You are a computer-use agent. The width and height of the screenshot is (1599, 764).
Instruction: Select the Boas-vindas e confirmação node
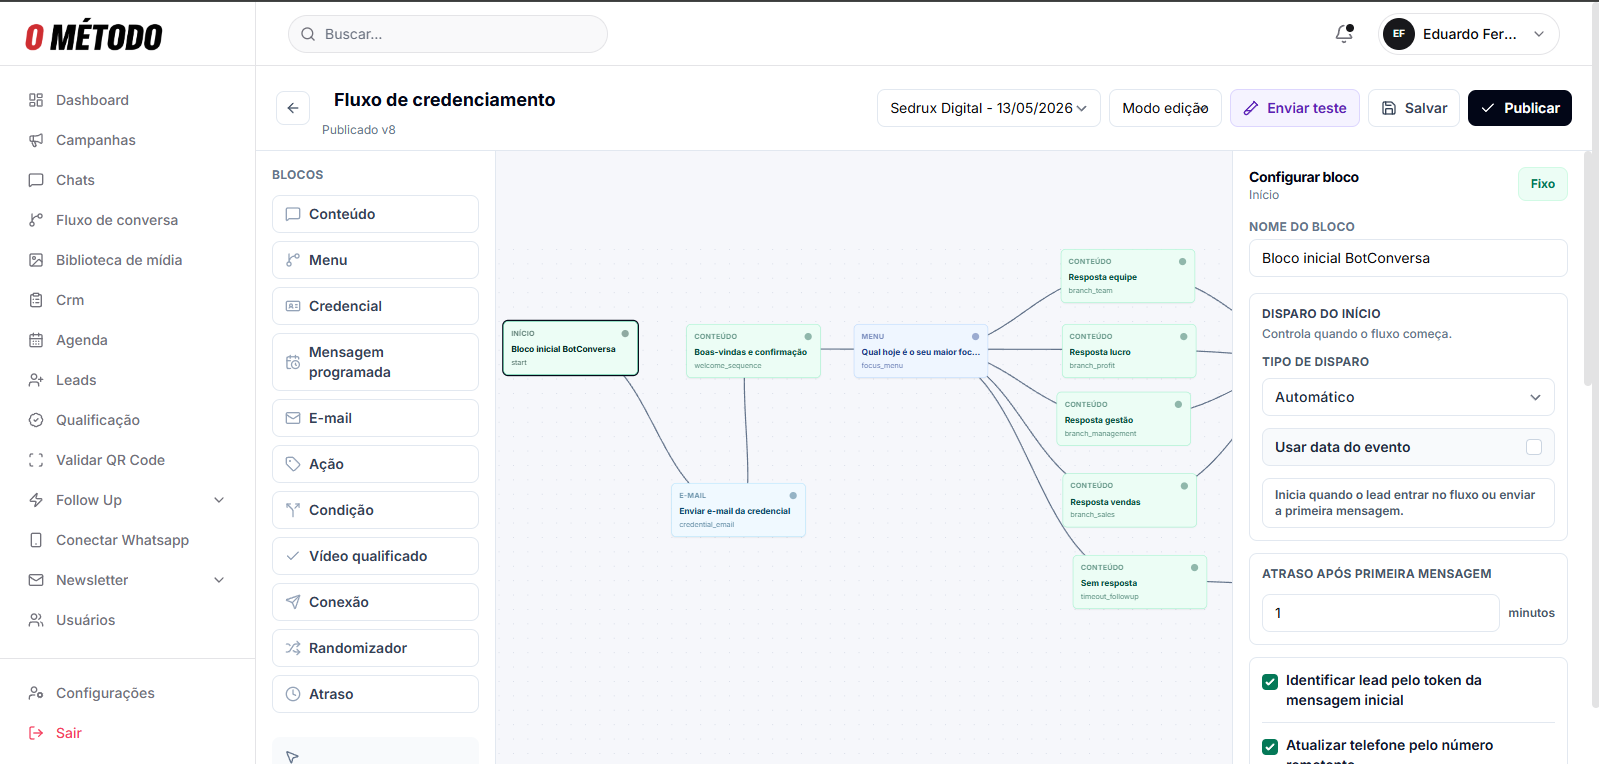pos(753,351)
